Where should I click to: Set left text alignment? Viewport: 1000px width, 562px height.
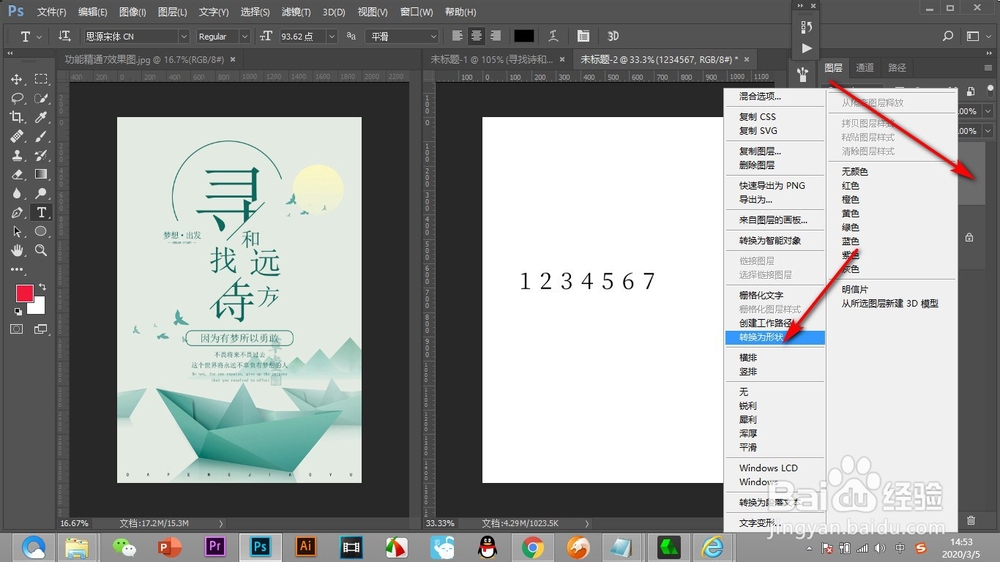(x=457, y=36)
